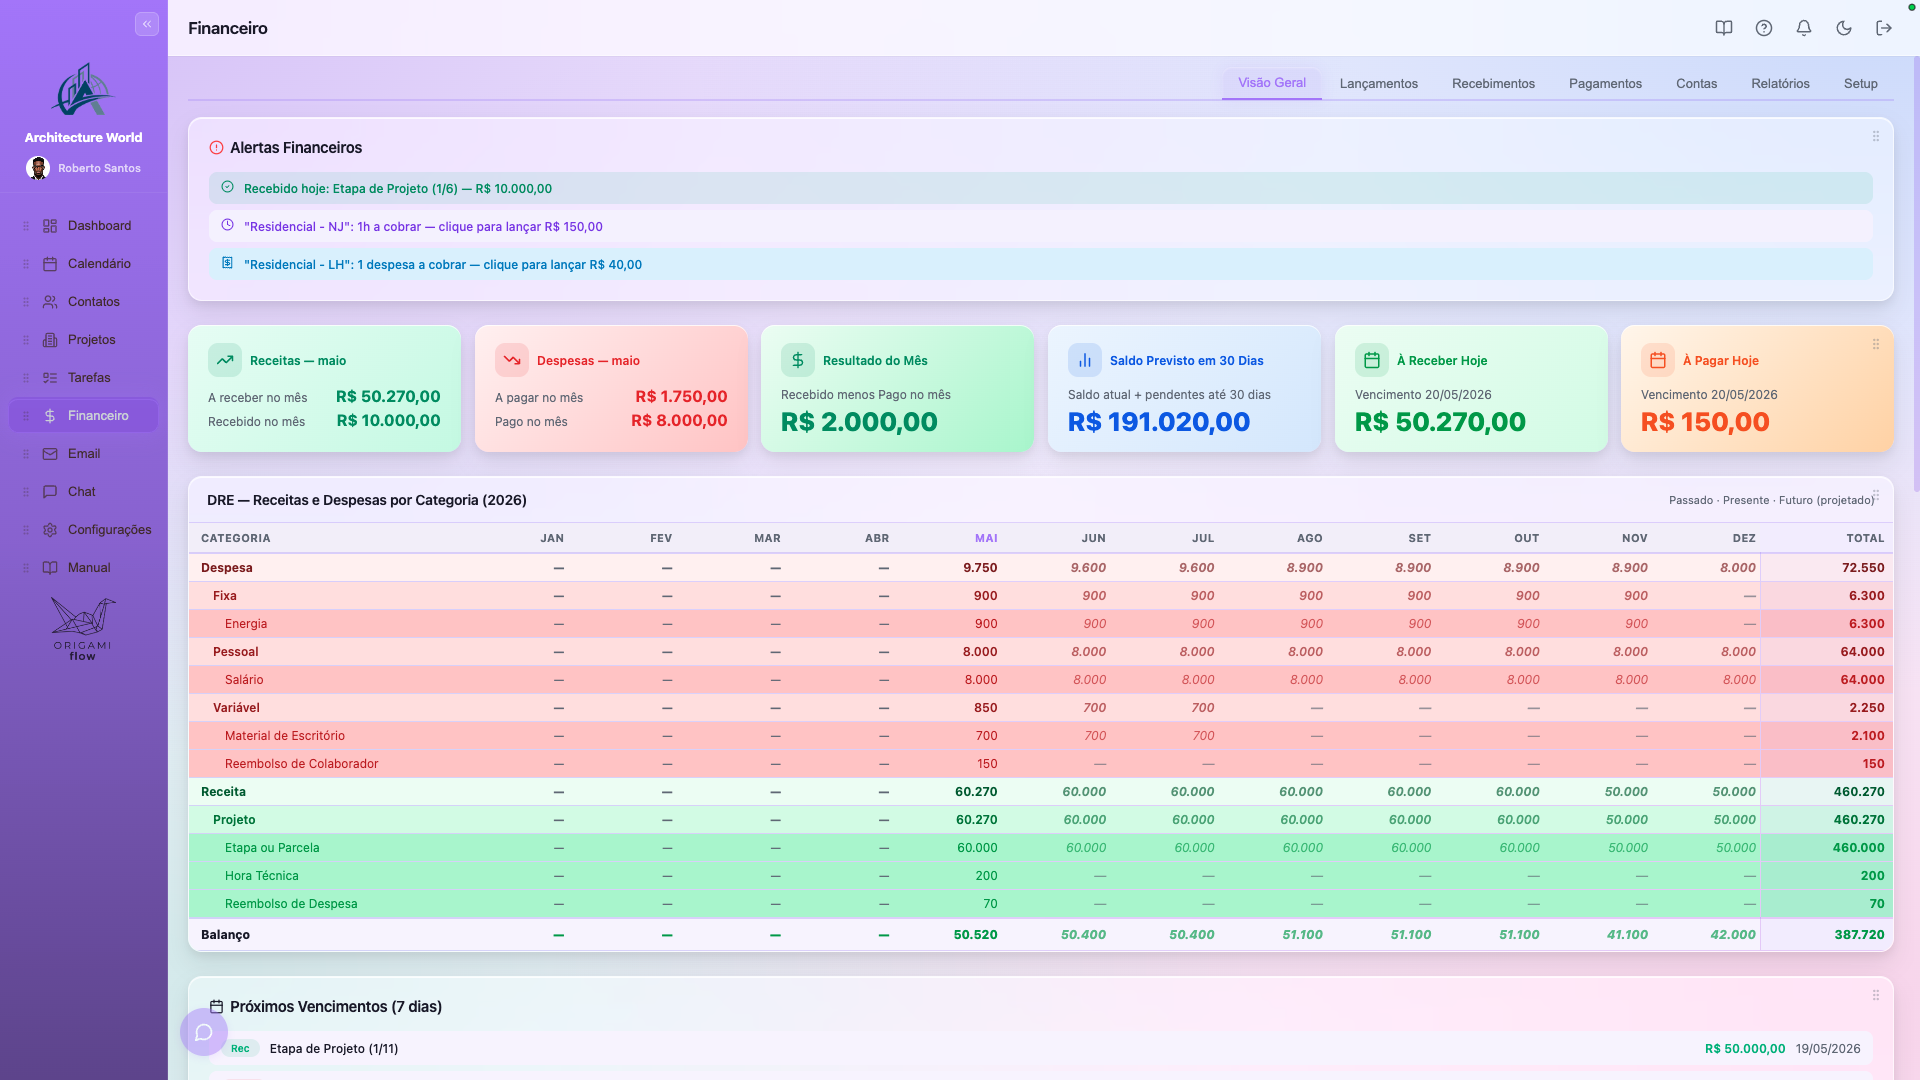Open the manual book icon in header
Viewport: 1920px width, 1080px height.
pyautogui.click(x=1724, y=28)
